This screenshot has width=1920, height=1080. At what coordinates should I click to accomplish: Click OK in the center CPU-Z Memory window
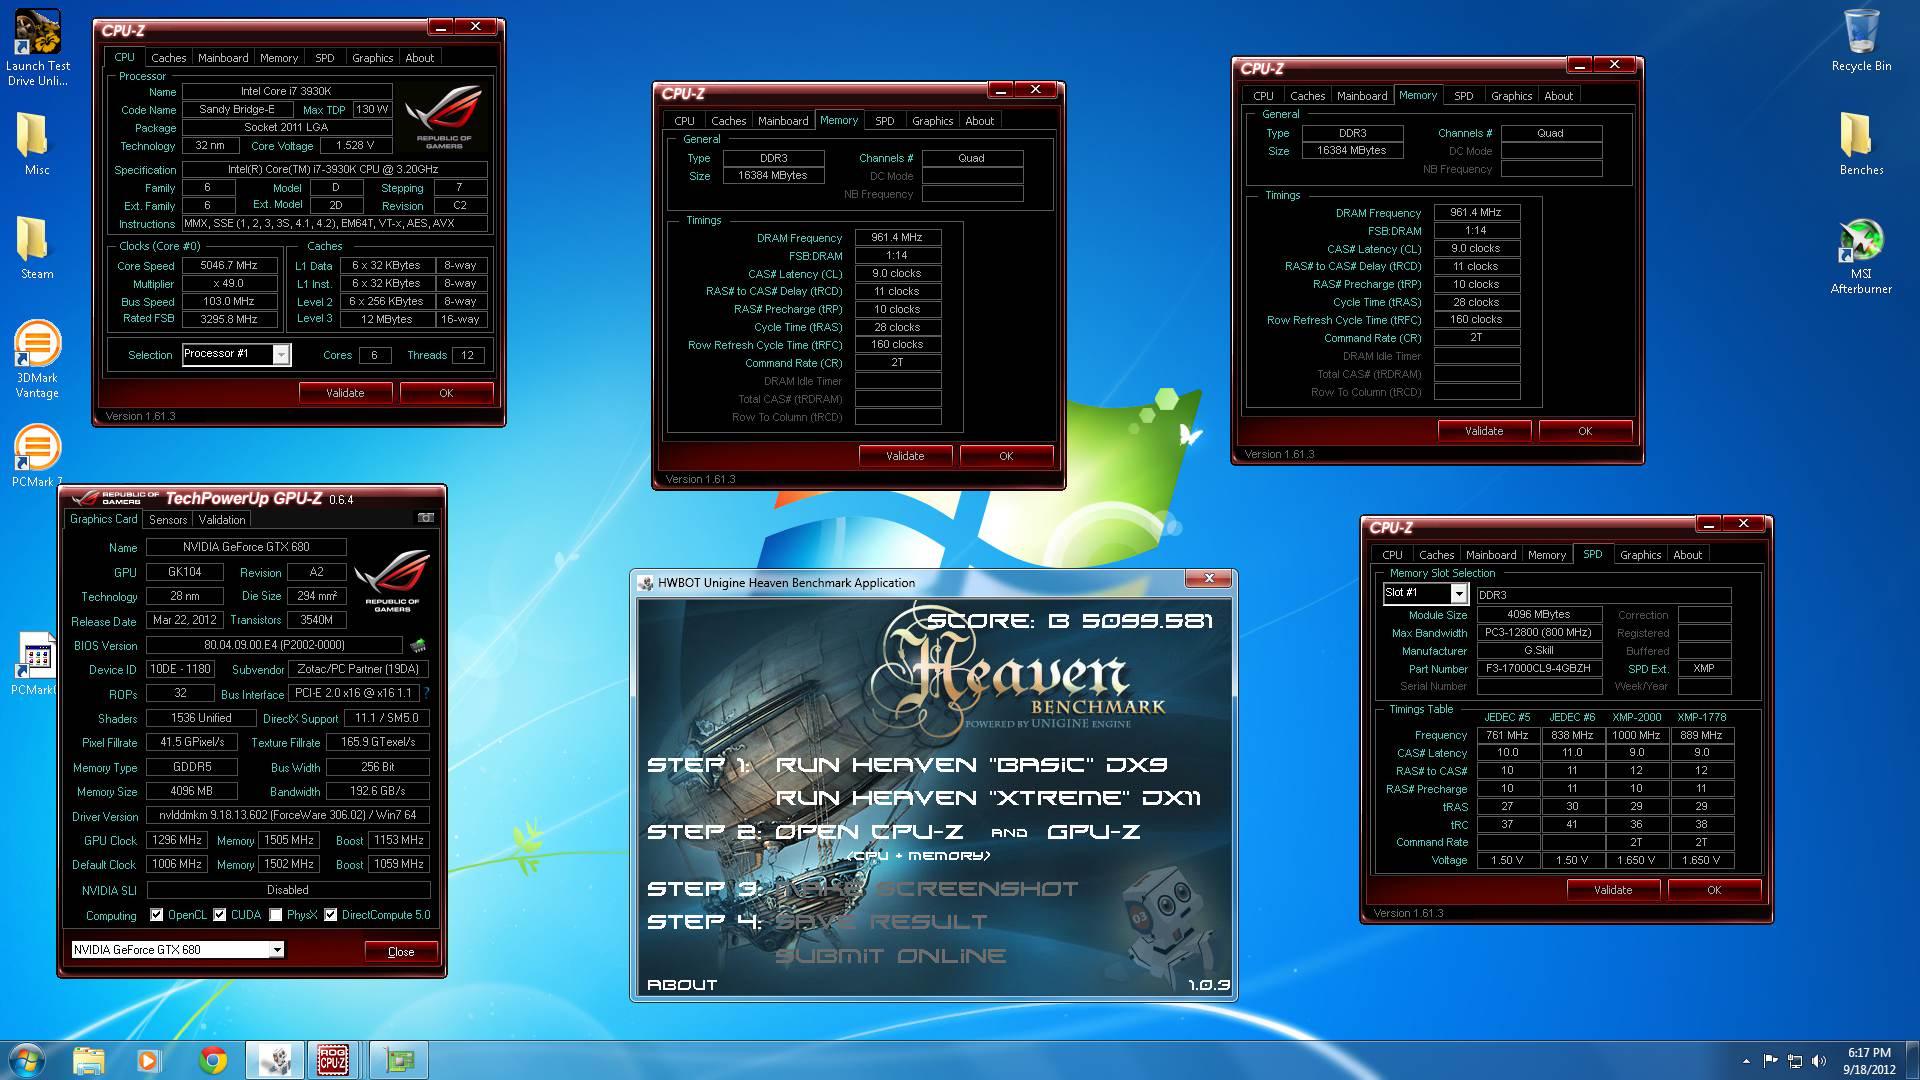[x=1006, y=456]
